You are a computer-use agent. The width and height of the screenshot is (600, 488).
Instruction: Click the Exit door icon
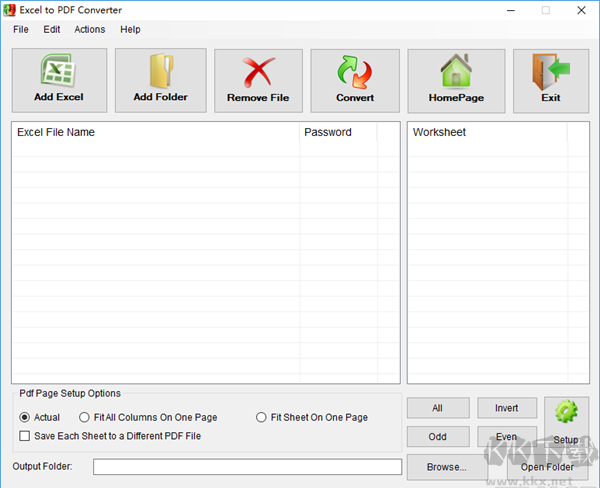coord(551,72)
